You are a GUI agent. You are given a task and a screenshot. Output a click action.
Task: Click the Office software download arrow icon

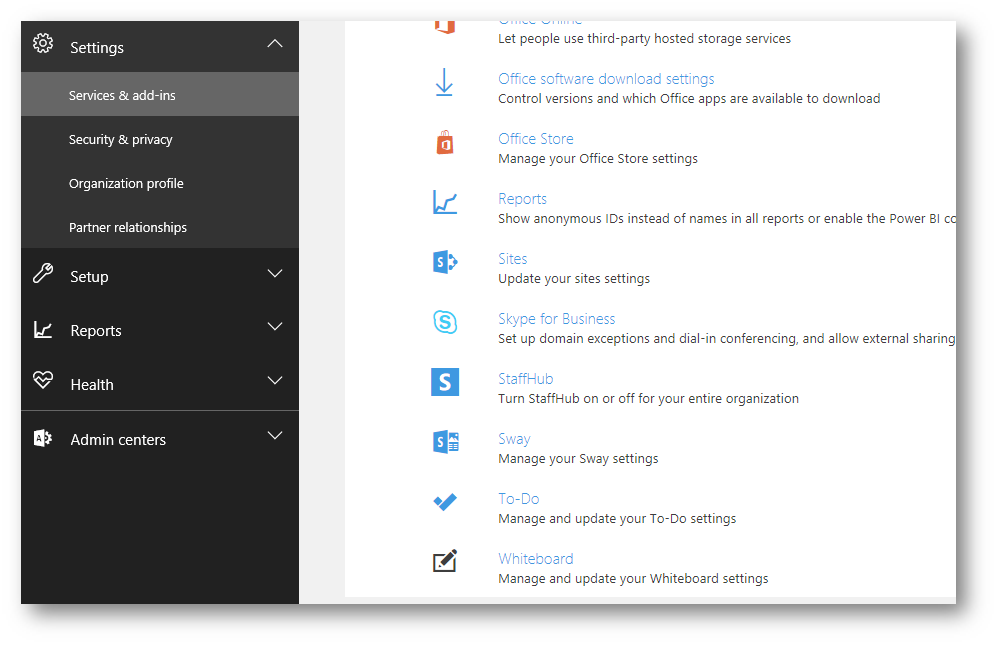[444, 83]
